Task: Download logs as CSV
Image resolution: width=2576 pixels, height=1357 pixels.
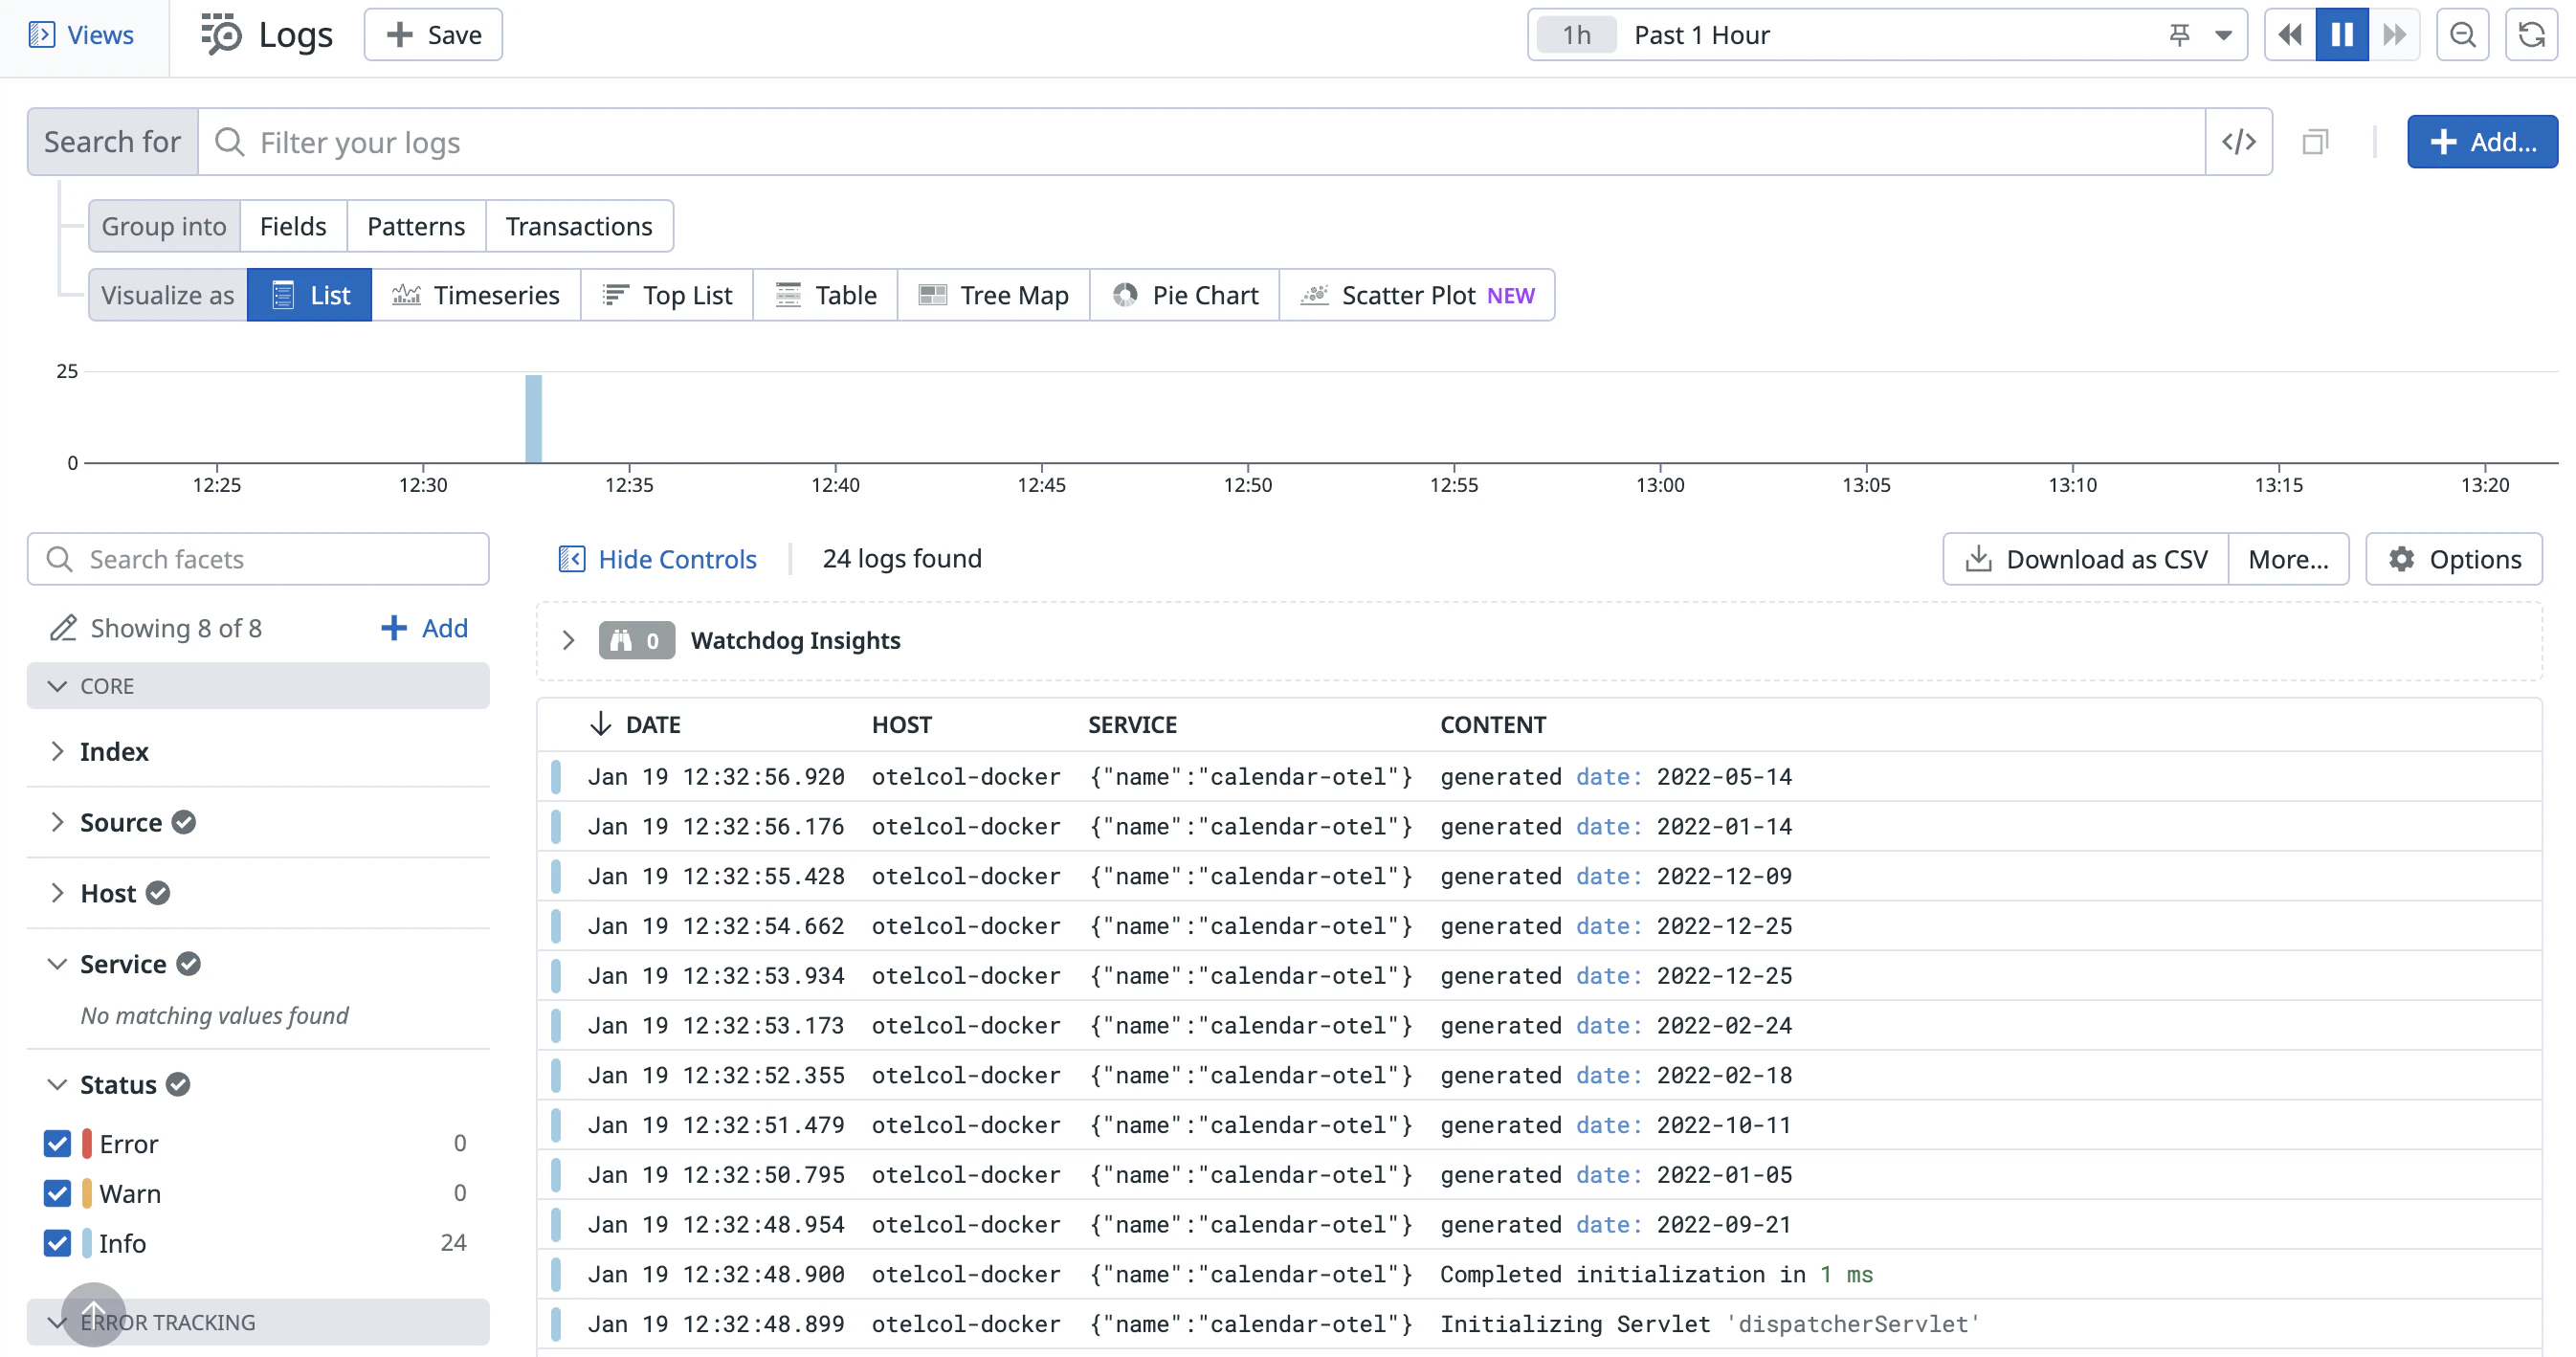Action: pyautogui.click(x=2085, y=559)
